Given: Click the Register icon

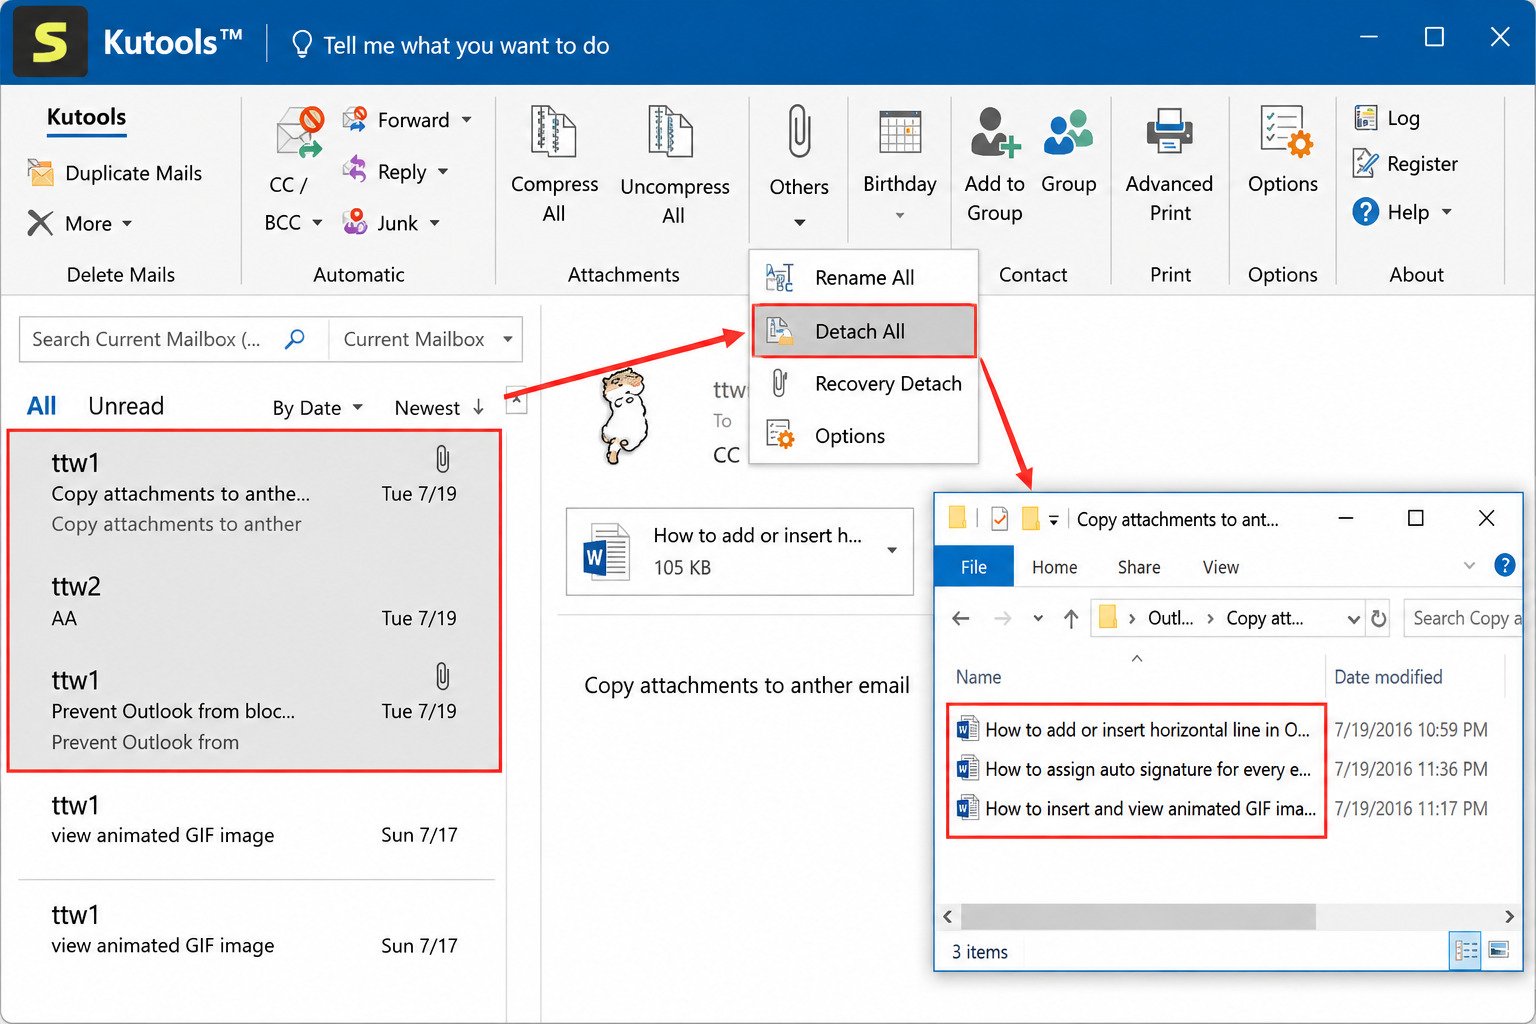Looking at the screenshot, I should tap(1366, 163).
